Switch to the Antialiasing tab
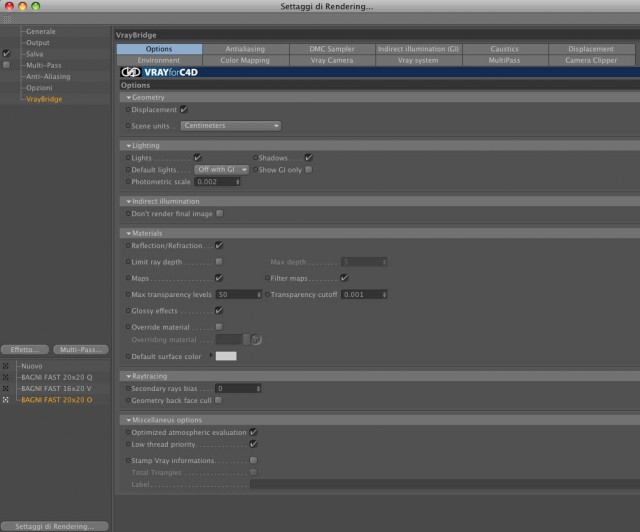The height and width of the screenshot is (532, 640). point(245,49)
